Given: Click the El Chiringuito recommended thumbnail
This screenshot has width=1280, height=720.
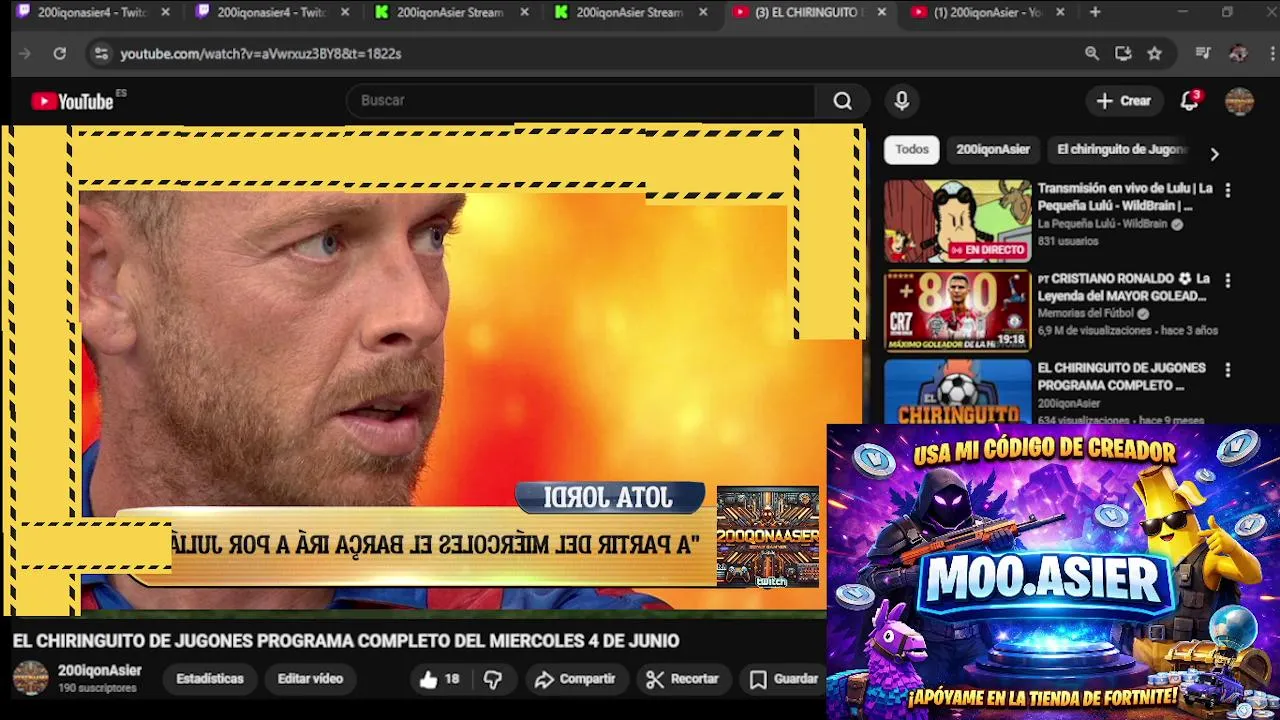Looking at the screenshot, I should click(x=957, y=392).
